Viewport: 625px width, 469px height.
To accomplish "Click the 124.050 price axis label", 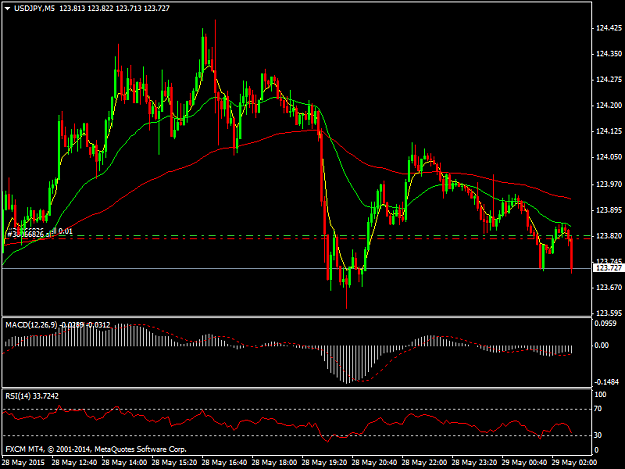I will point(609,157).
